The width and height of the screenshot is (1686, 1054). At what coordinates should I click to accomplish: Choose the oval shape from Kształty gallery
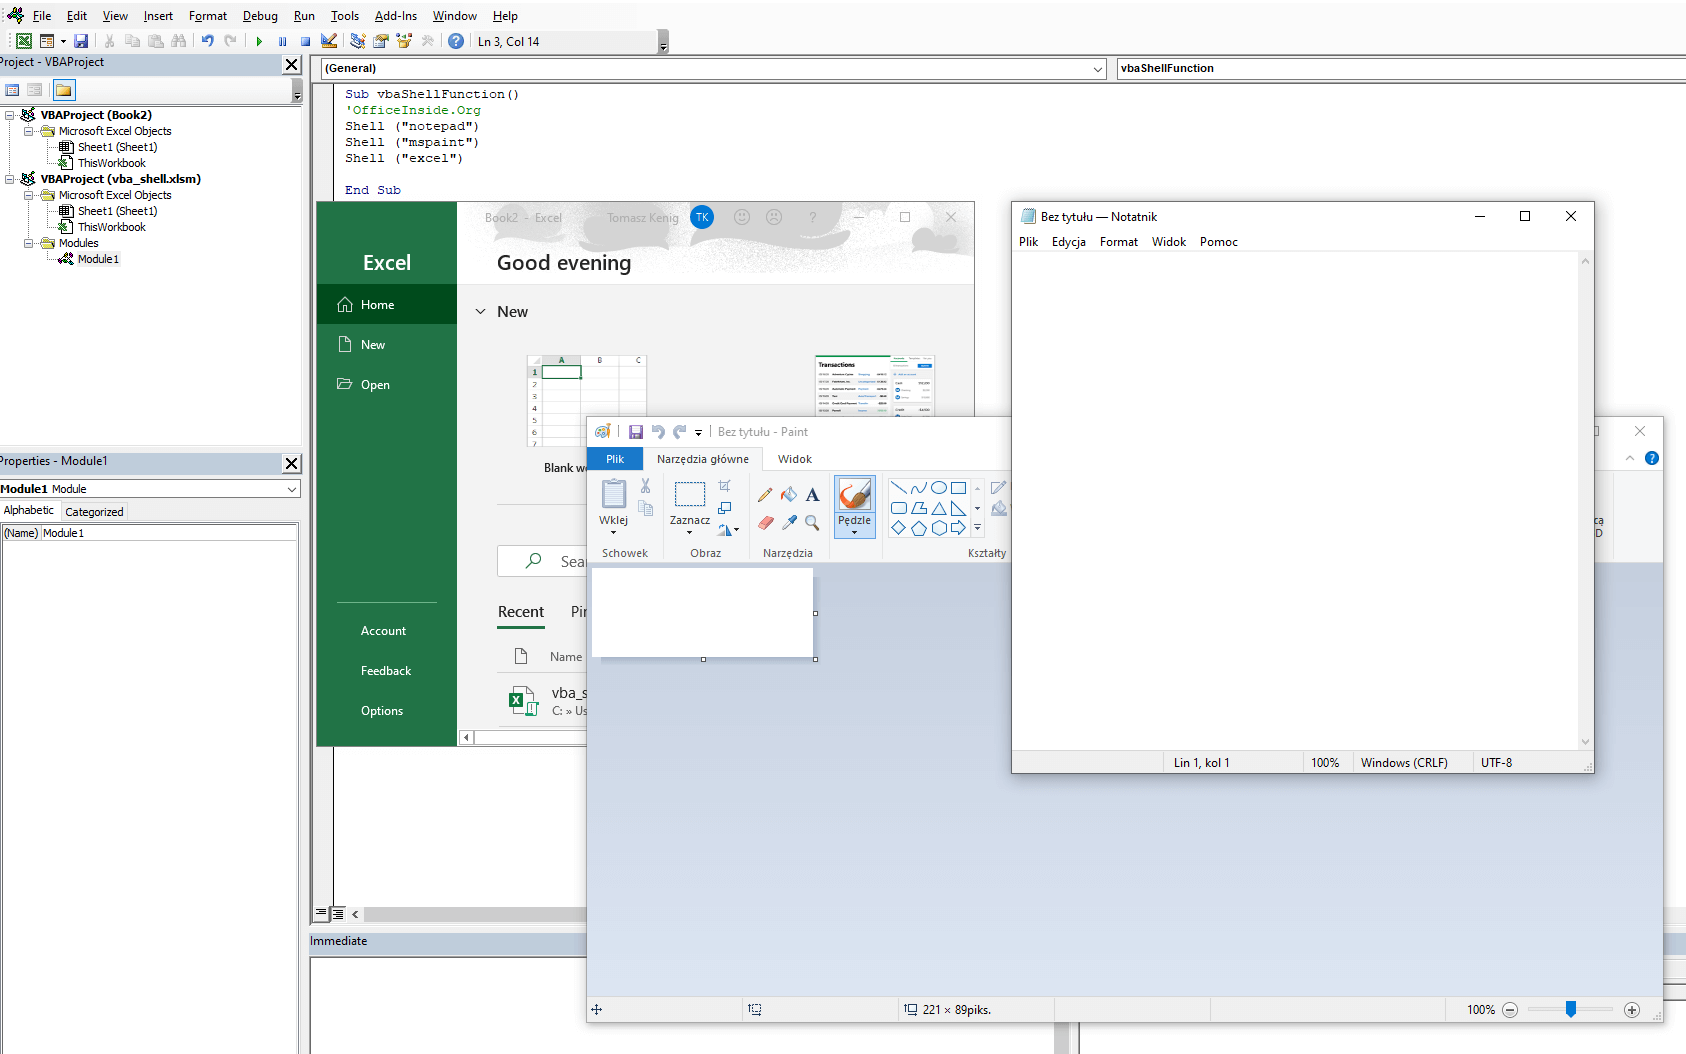pyautogui.click(x=939, y=487)
